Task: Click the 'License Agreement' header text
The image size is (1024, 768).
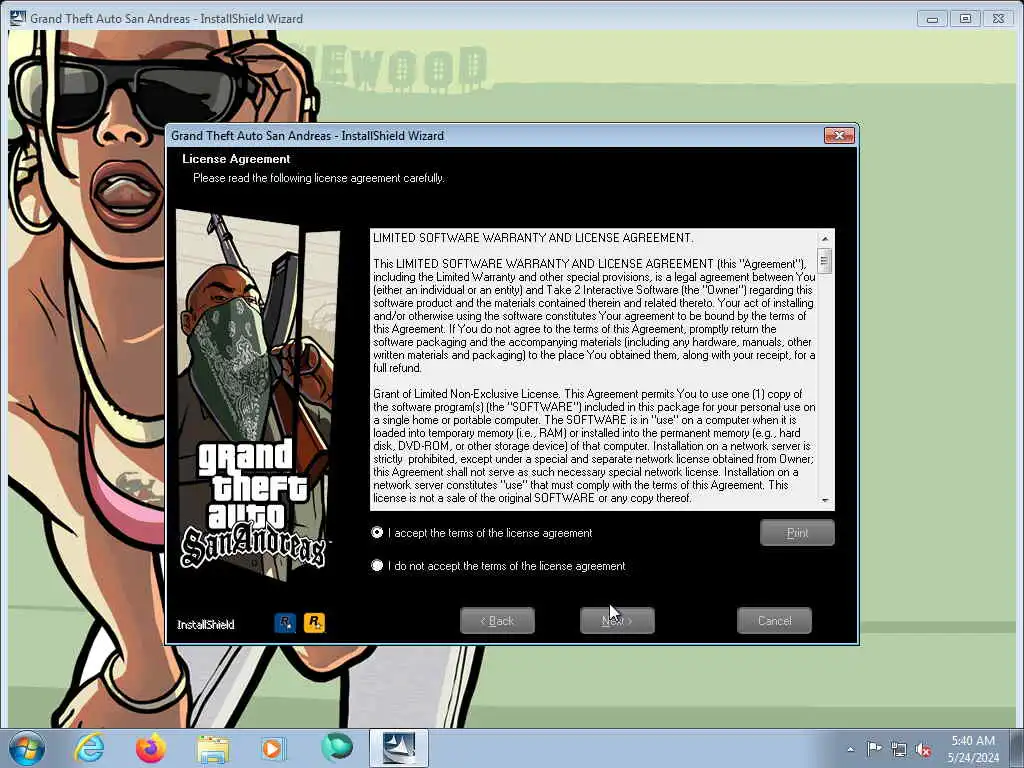Action: point(236,159)
